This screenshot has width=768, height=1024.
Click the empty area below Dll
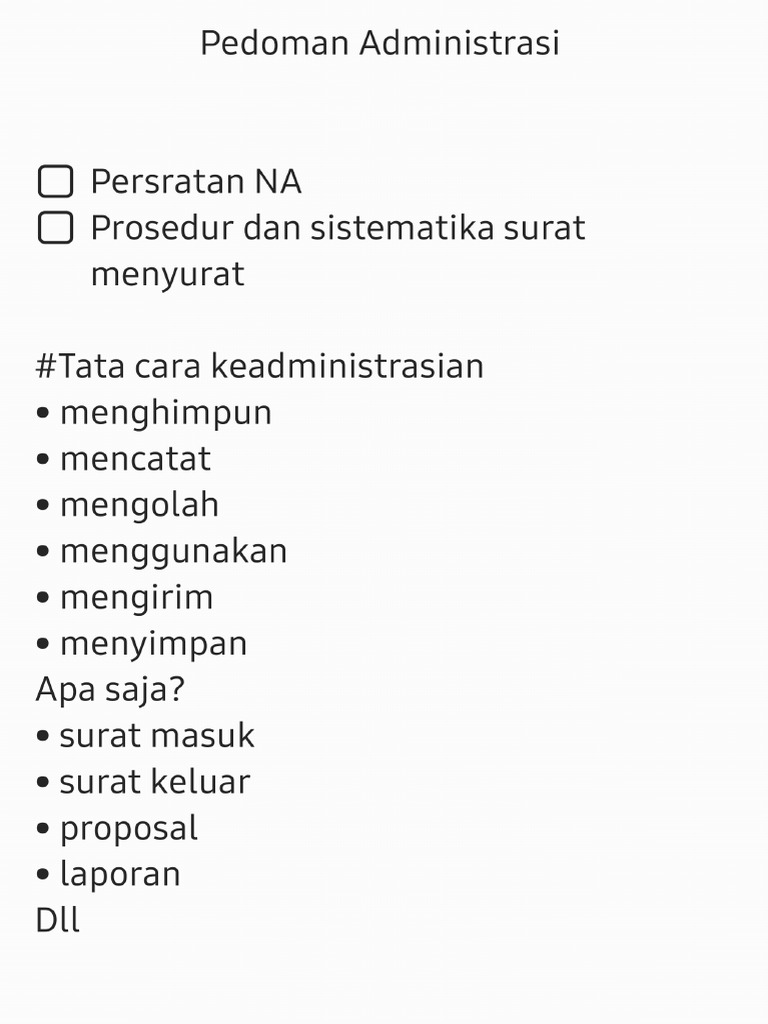coord(384,980)
